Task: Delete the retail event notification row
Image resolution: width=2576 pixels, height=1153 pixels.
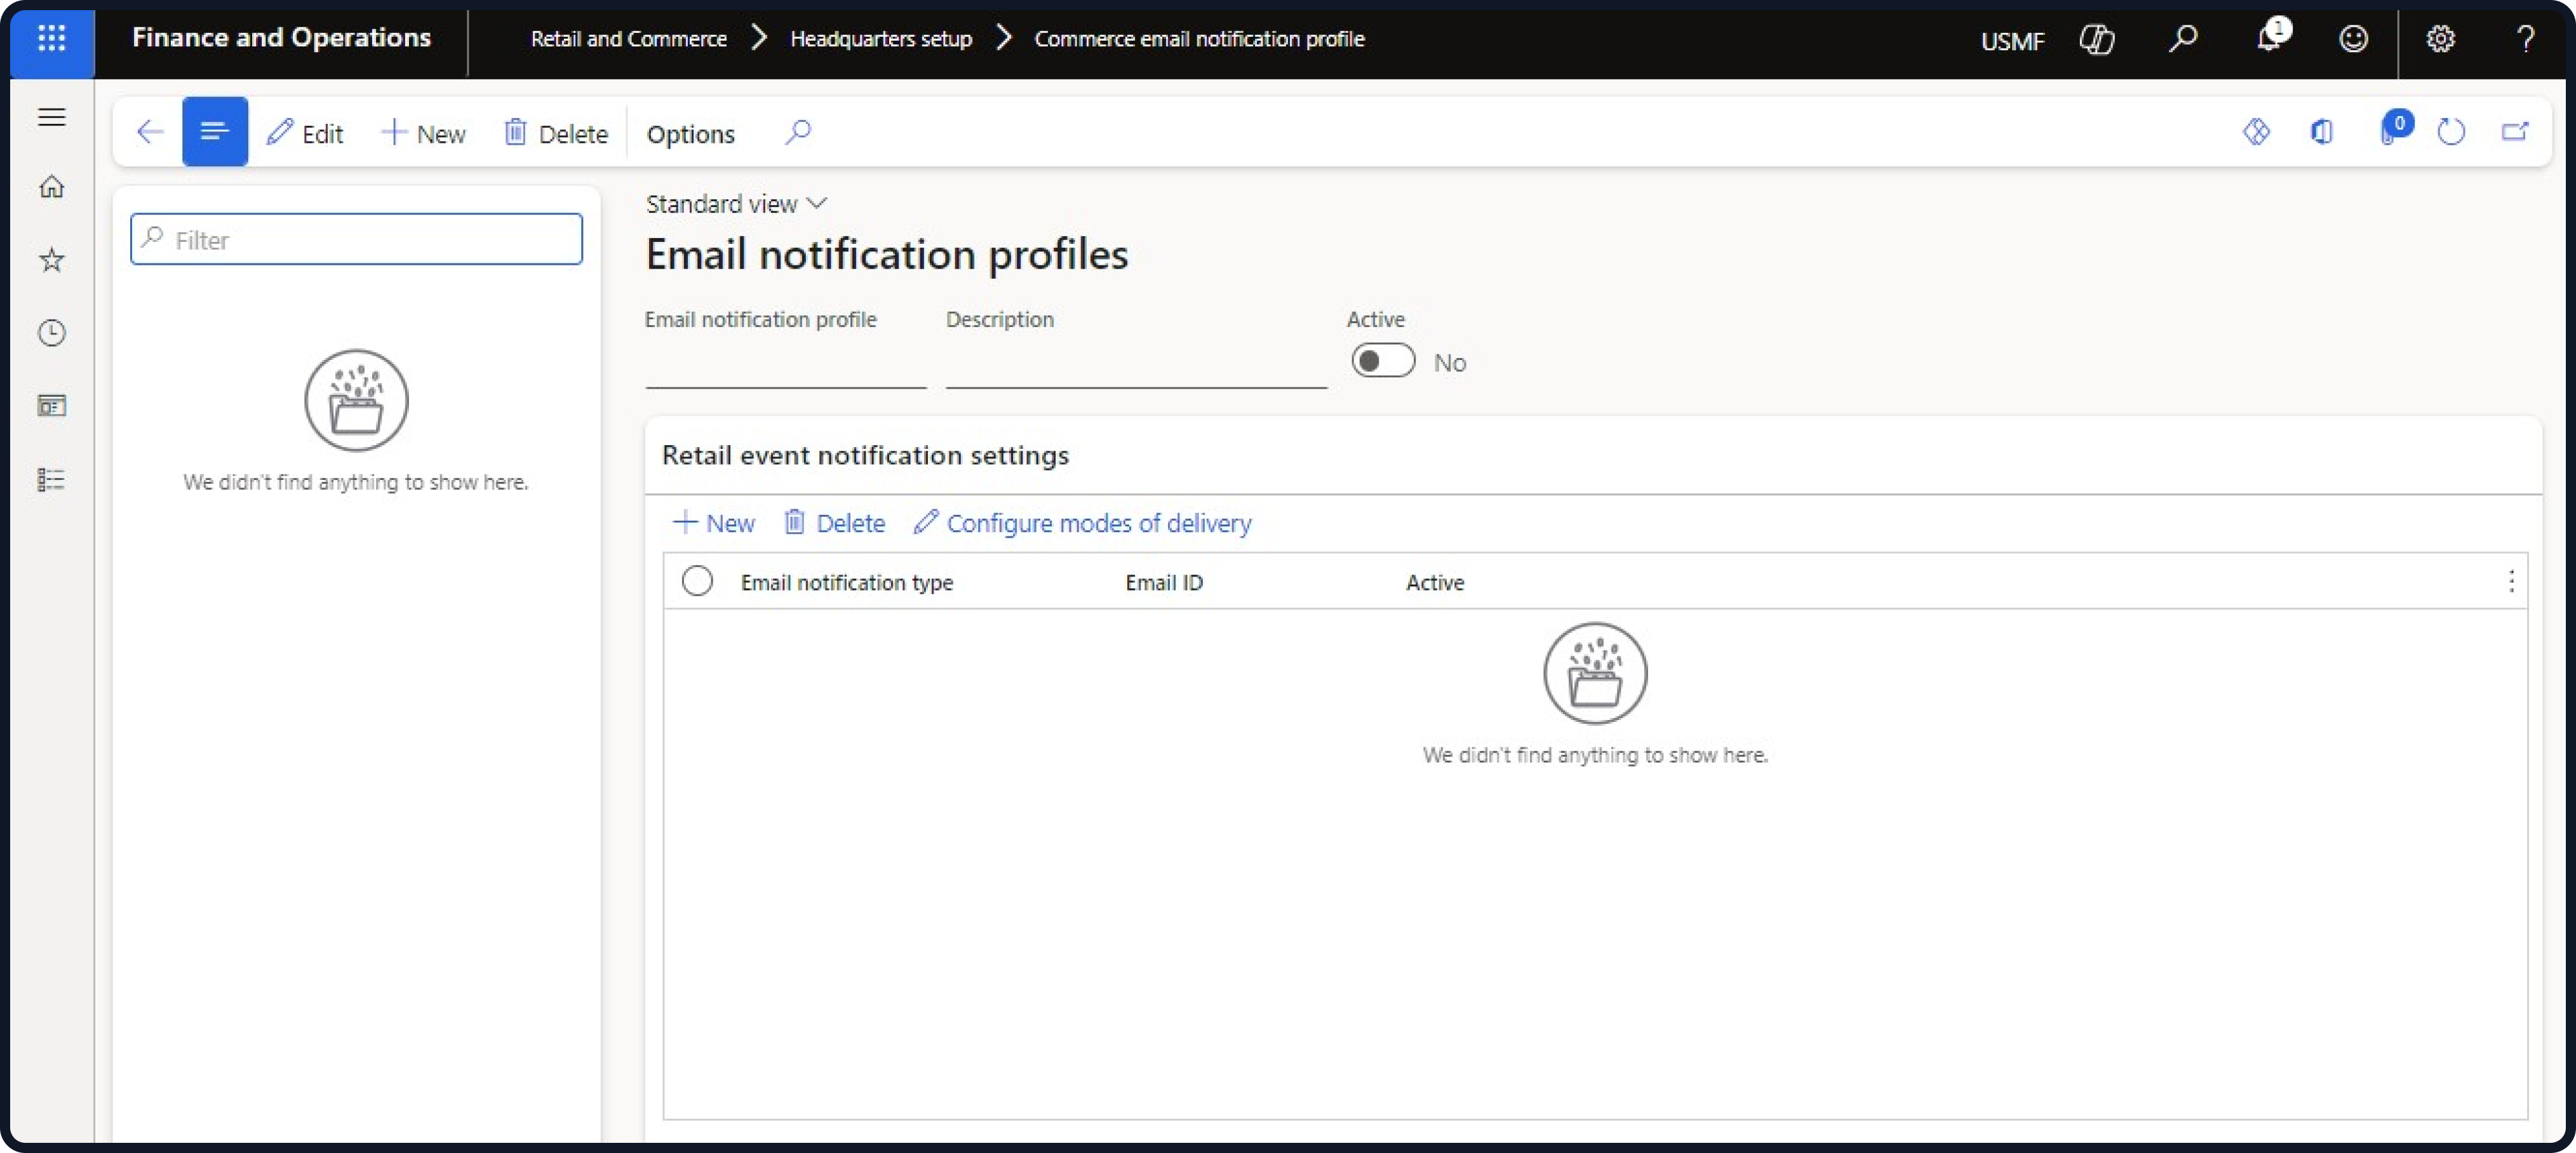Action: click(x=835, y=523)
